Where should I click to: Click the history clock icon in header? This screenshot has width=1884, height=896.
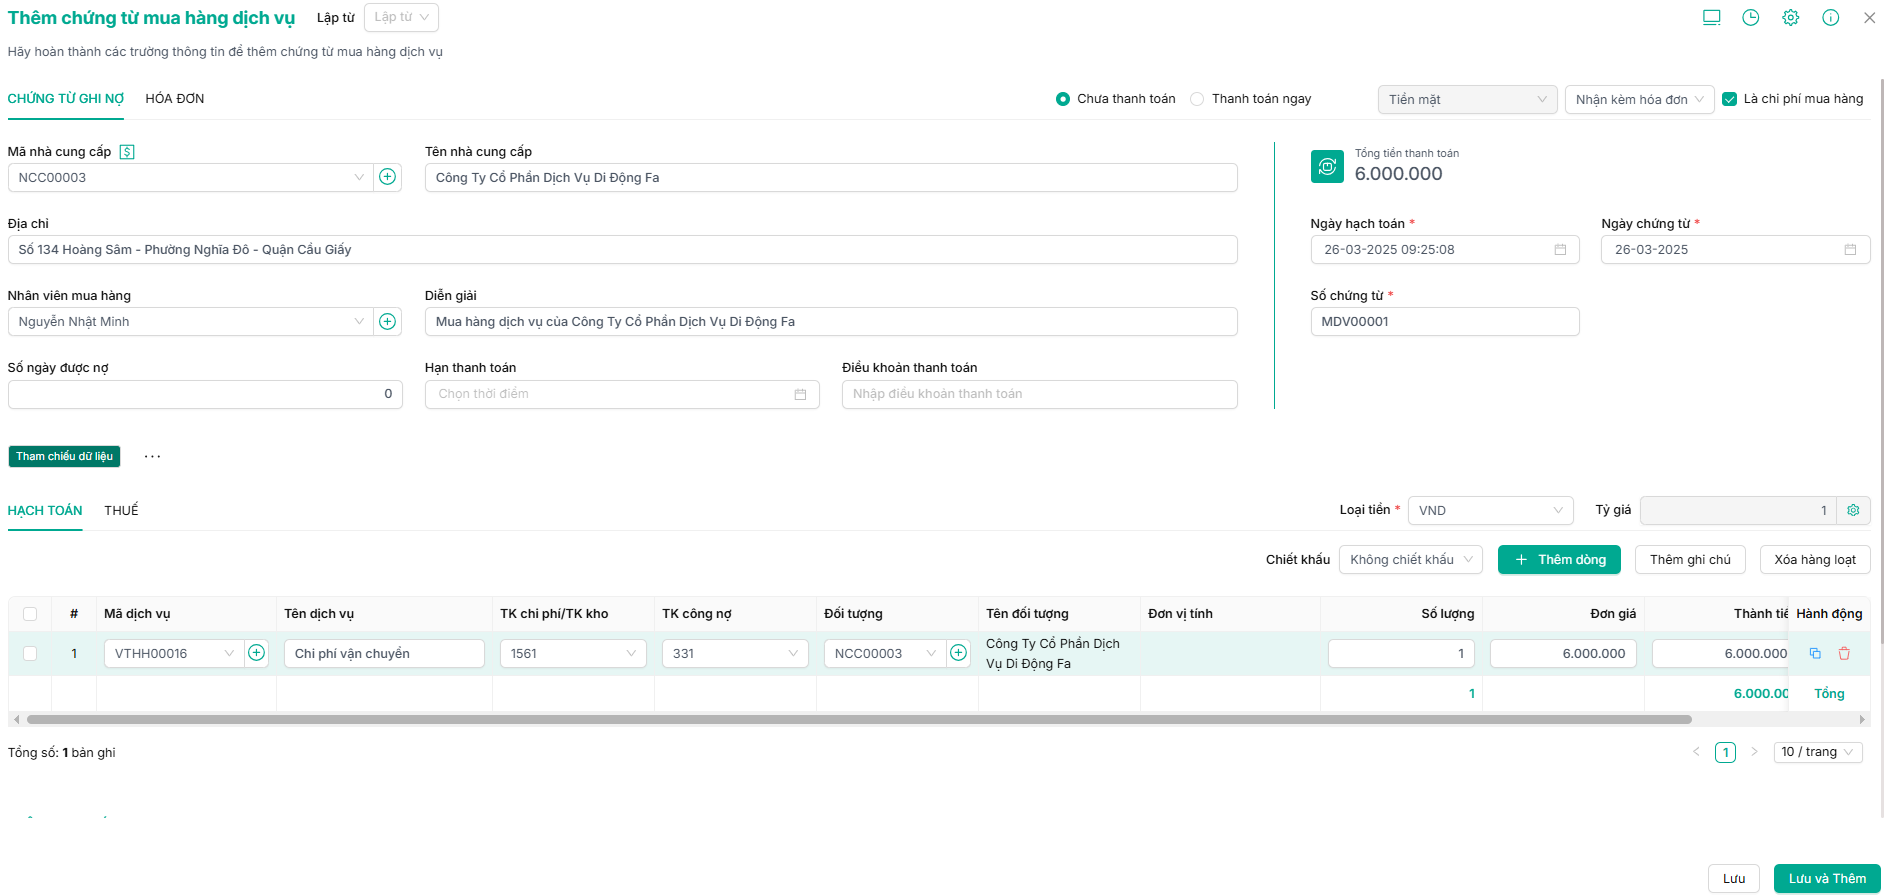1750,18
